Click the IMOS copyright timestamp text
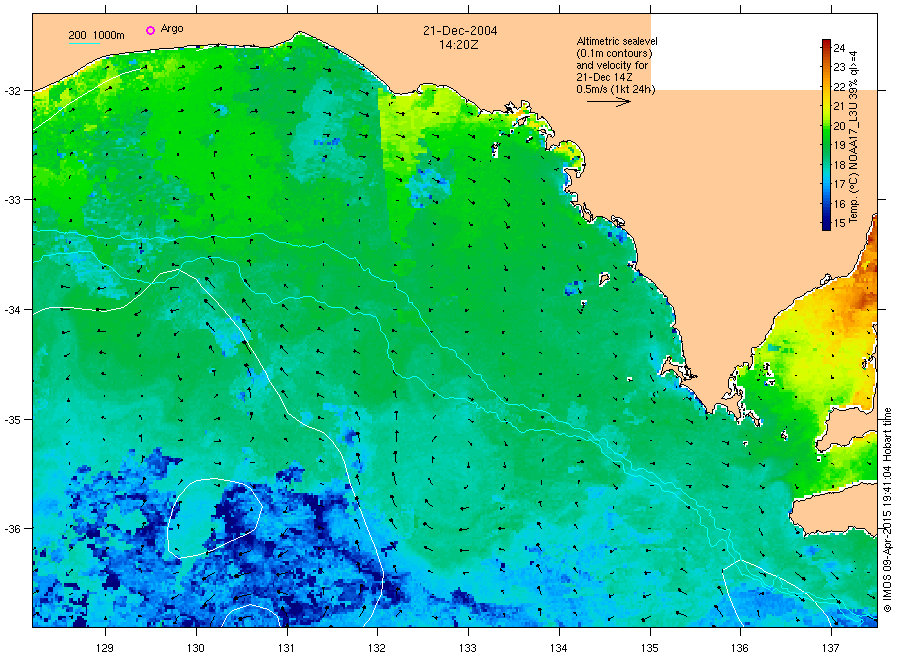This screenshot has height=660, width=900. coord(887,510)
